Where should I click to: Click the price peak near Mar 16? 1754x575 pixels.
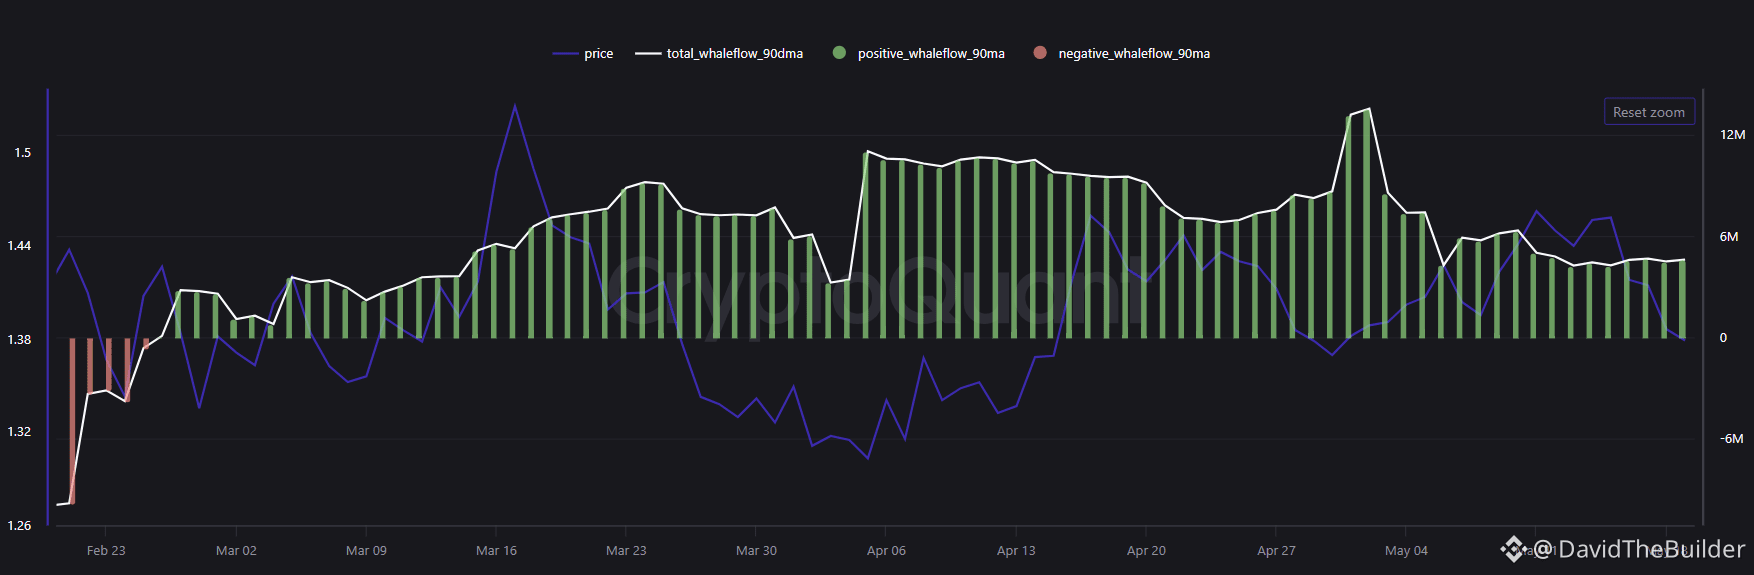click(x=515, y=106)
